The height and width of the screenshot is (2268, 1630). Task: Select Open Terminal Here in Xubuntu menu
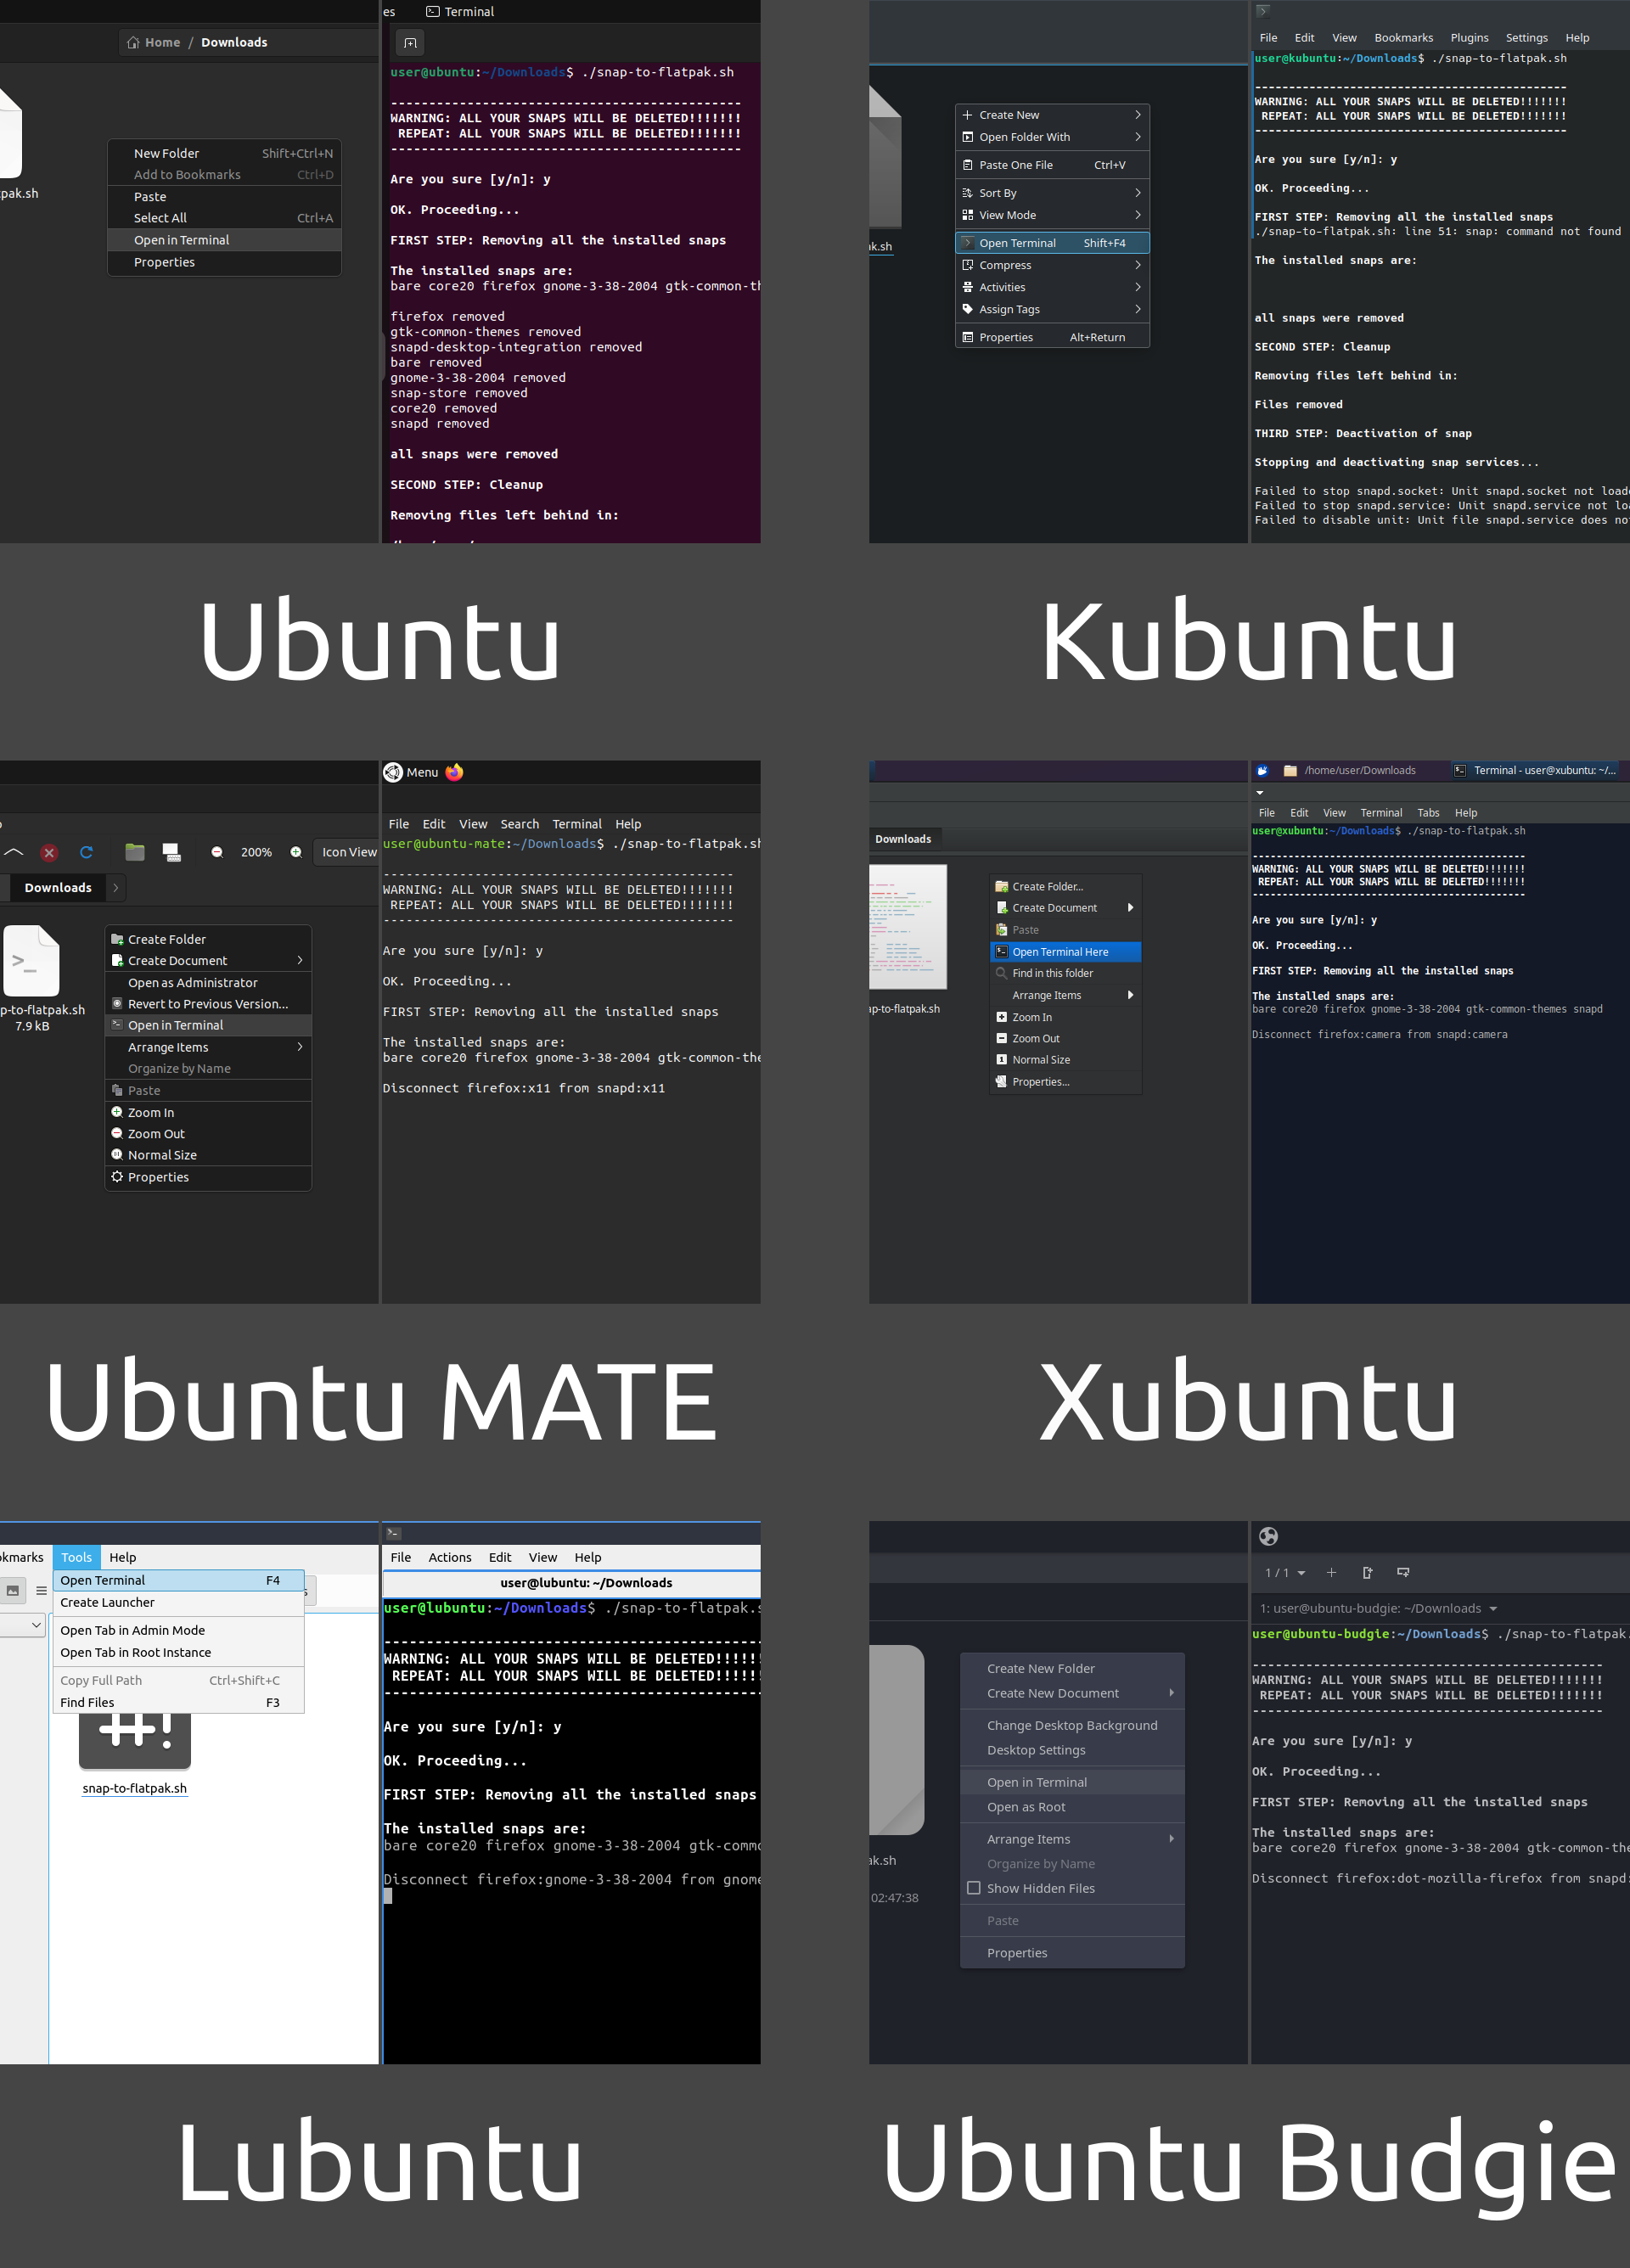pyautogui.click(x=1065, y=952)
